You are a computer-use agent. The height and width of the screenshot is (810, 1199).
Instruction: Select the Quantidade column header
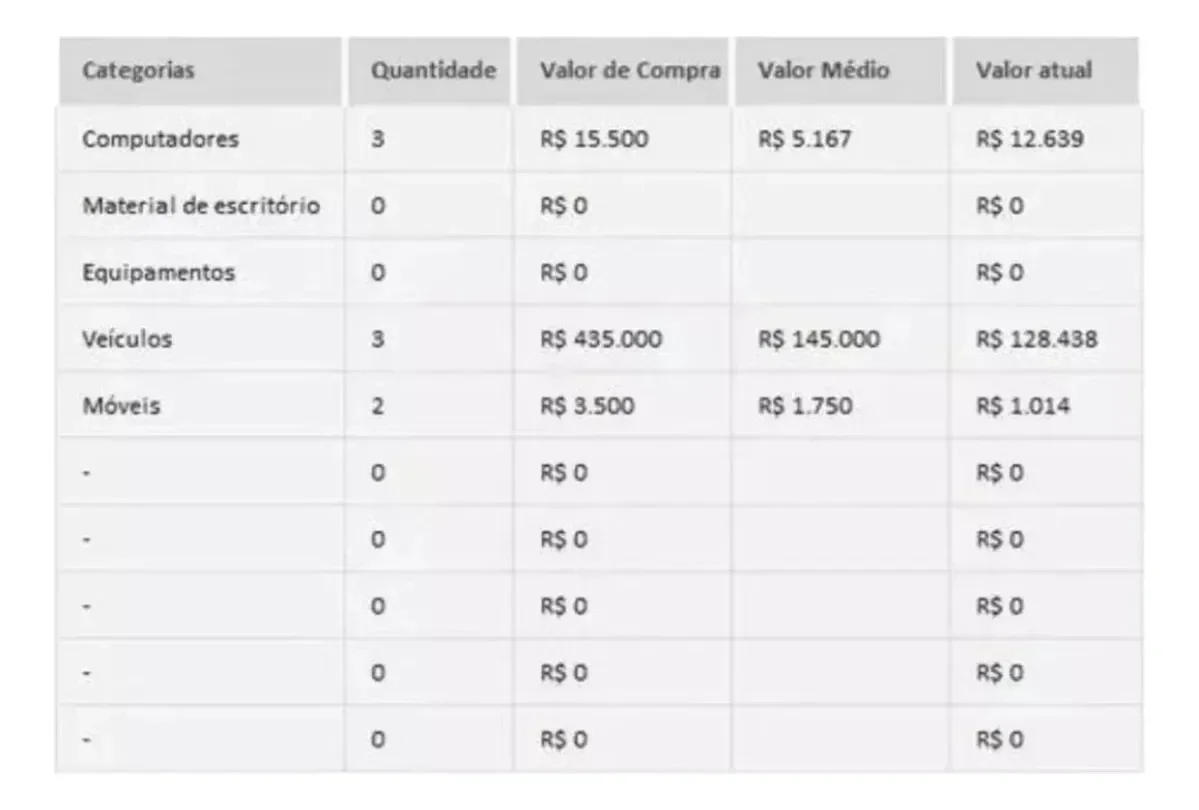click(x=430, y=70)
